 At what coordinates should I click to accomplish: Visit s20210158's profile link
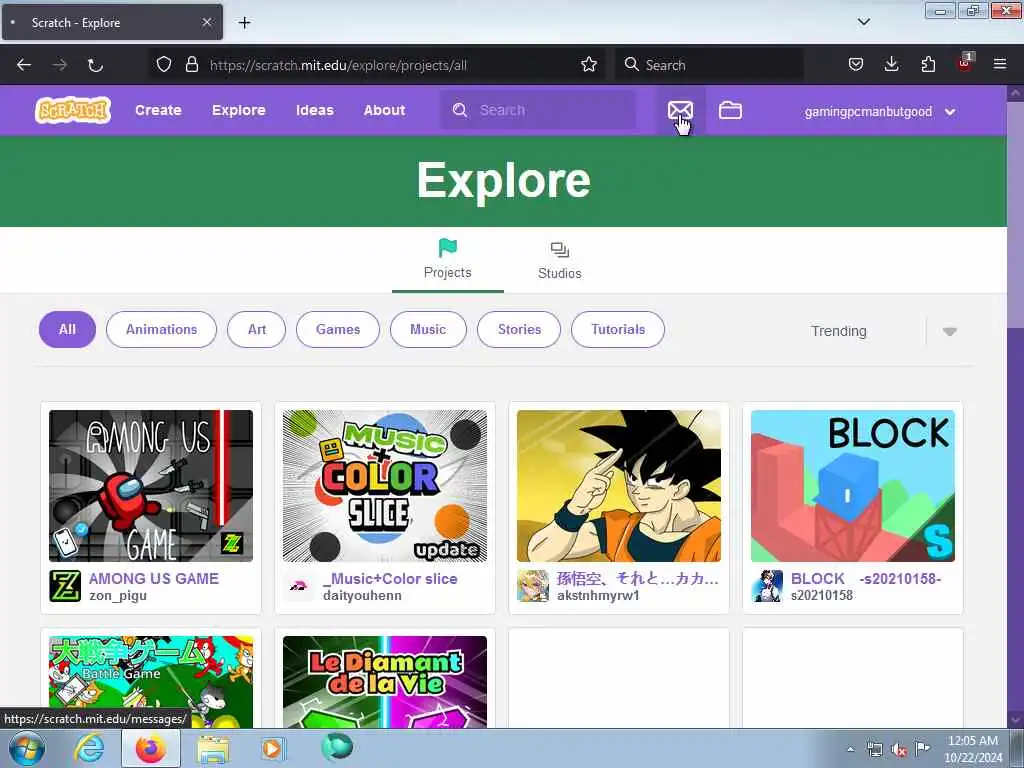[822, 596]
